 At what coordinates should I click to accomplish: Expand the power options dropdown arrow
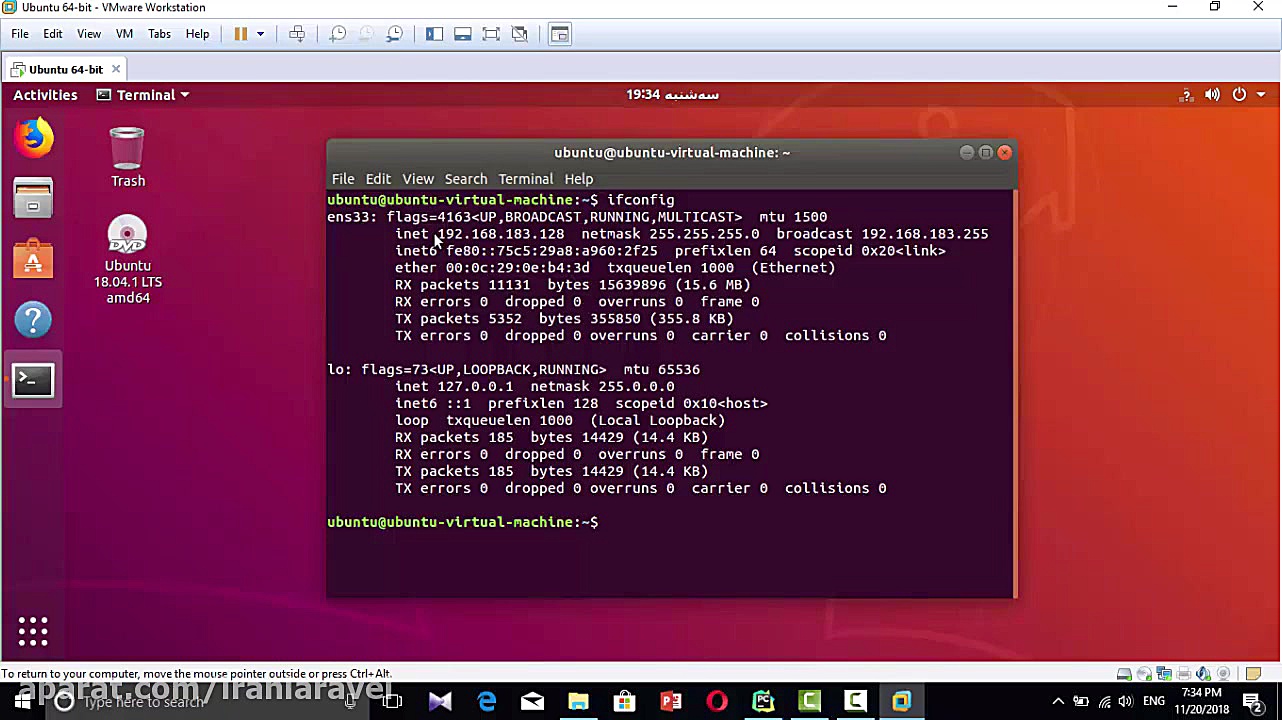(x=260, y=34)
